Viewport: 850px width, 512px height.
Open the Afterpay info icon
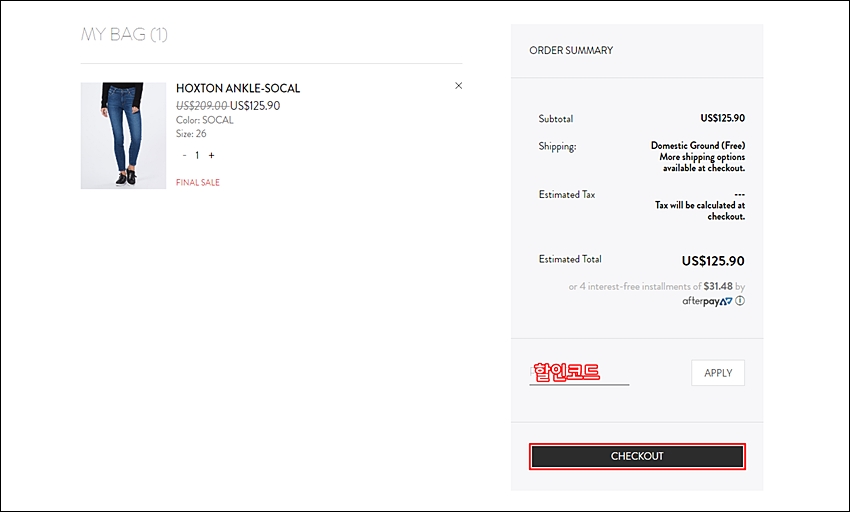(x=740, y=300)
